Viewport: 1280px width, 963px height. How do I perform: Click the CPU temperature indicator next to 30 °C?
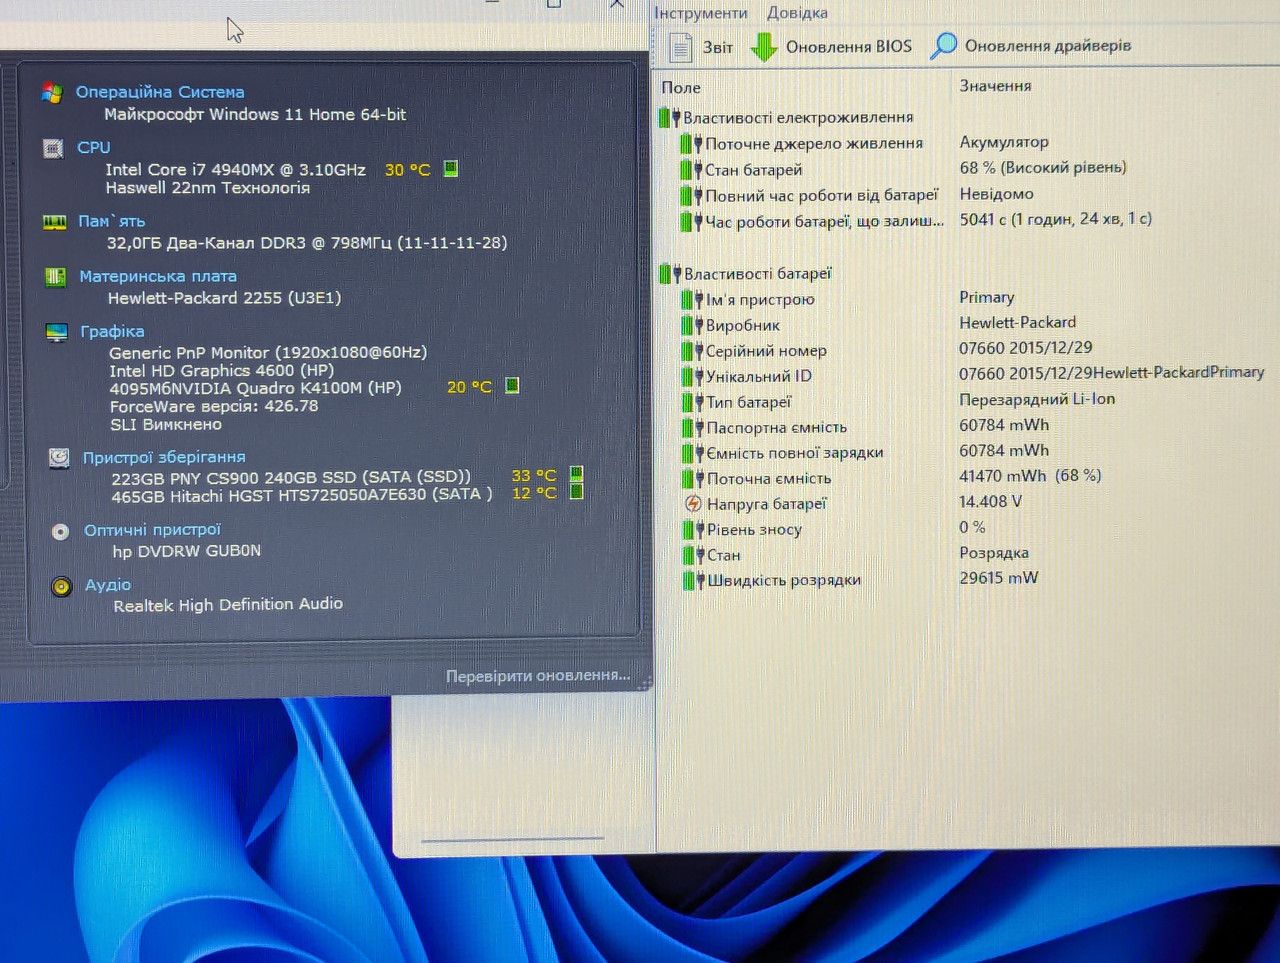(451, 168)
